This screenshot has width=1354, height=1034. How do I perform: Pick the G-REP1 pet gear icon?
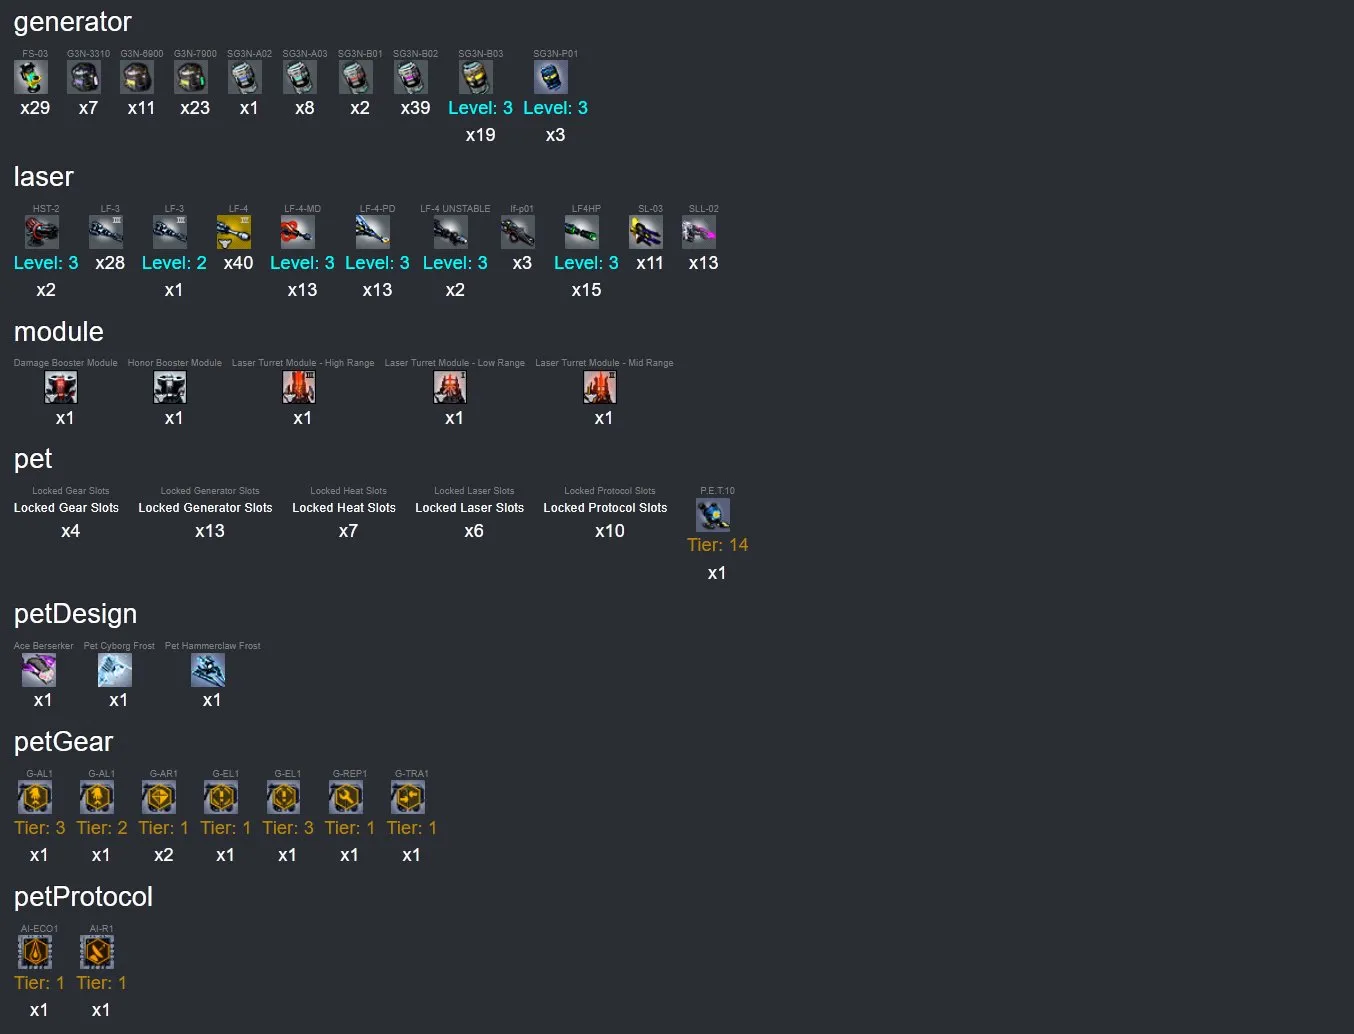346,797
